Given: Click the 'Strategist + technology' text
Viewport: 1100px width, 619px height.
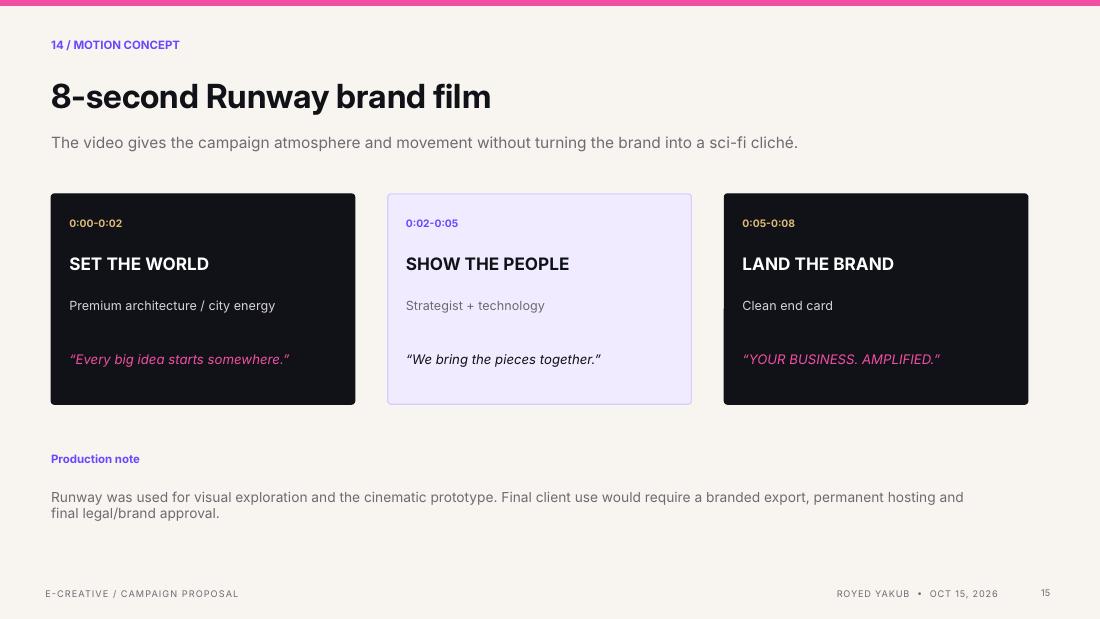Looking at the screenshot, I should (x=475, y=306).
